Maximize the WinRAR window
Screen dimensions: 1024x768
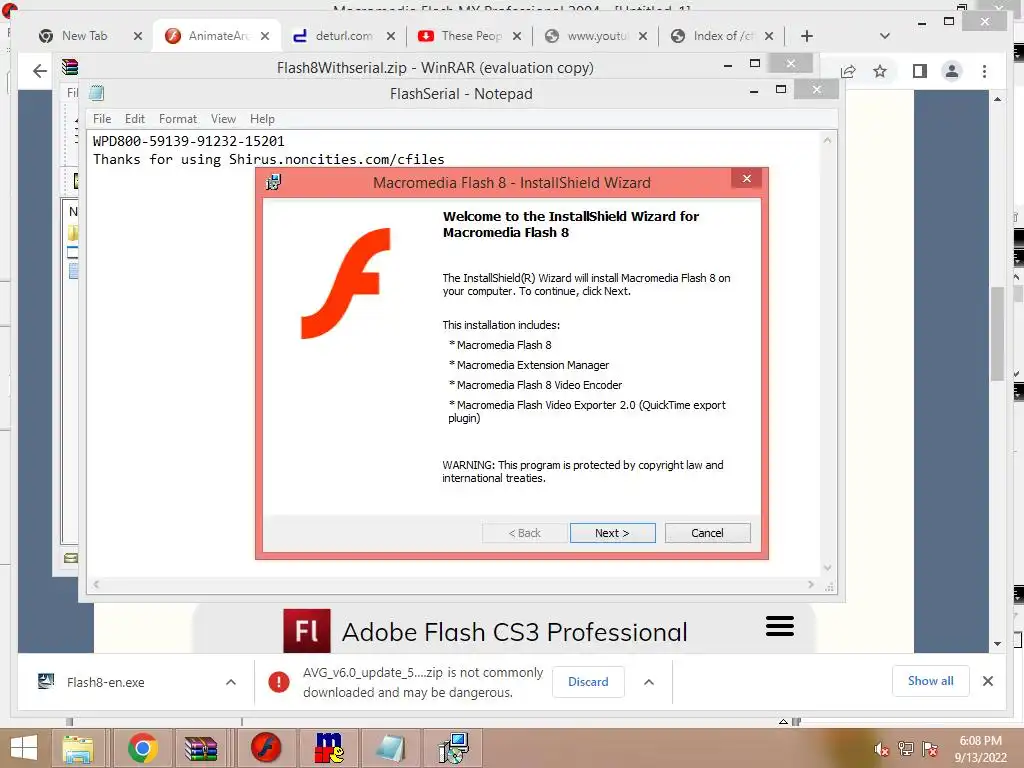click(x=755, y=63)
